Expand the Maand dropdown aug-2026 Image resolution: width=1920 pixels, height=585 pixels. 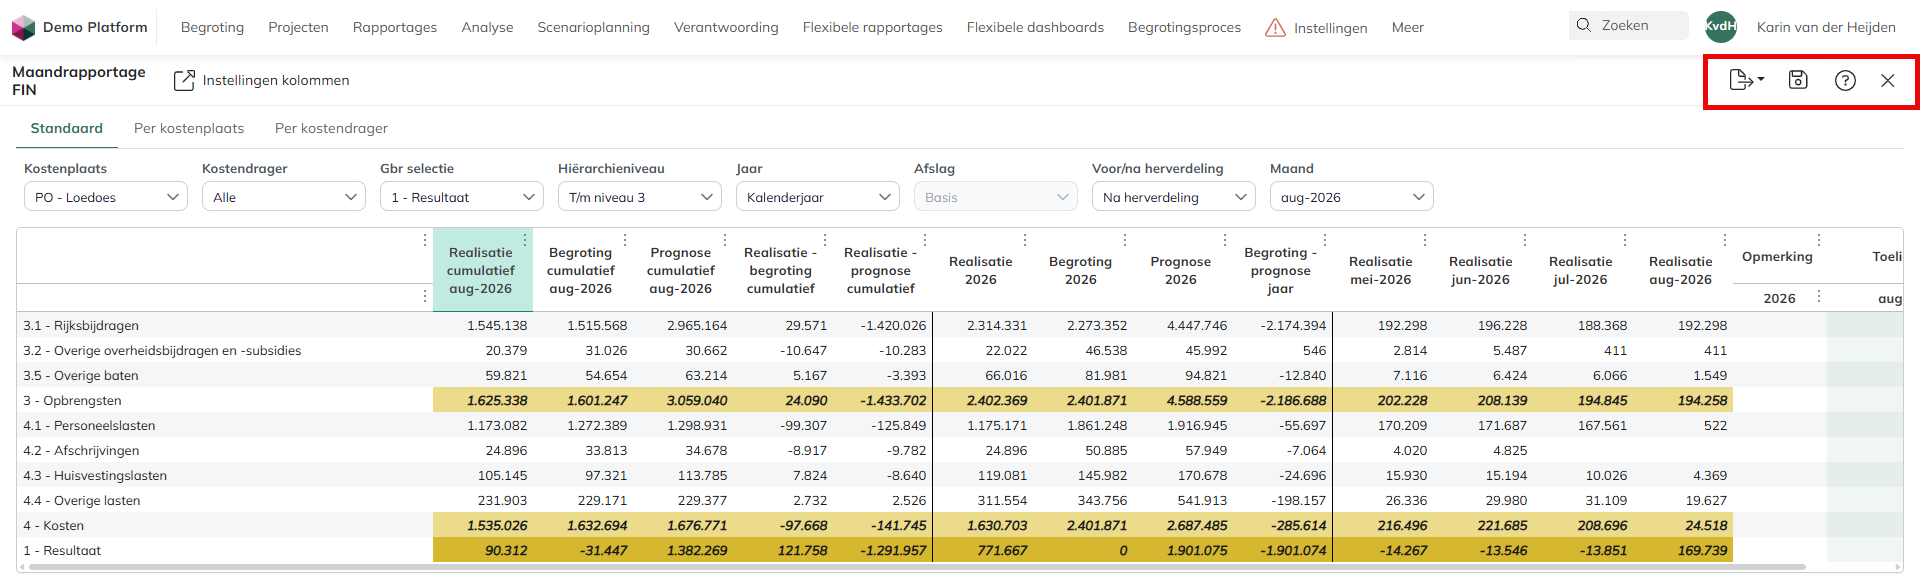1351,197
